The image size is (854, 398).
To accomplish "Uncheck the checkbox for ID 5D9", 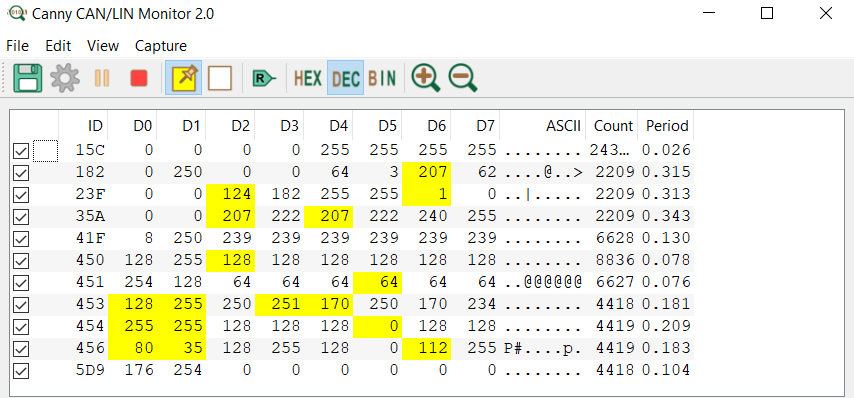I will [x=21, y=371].
